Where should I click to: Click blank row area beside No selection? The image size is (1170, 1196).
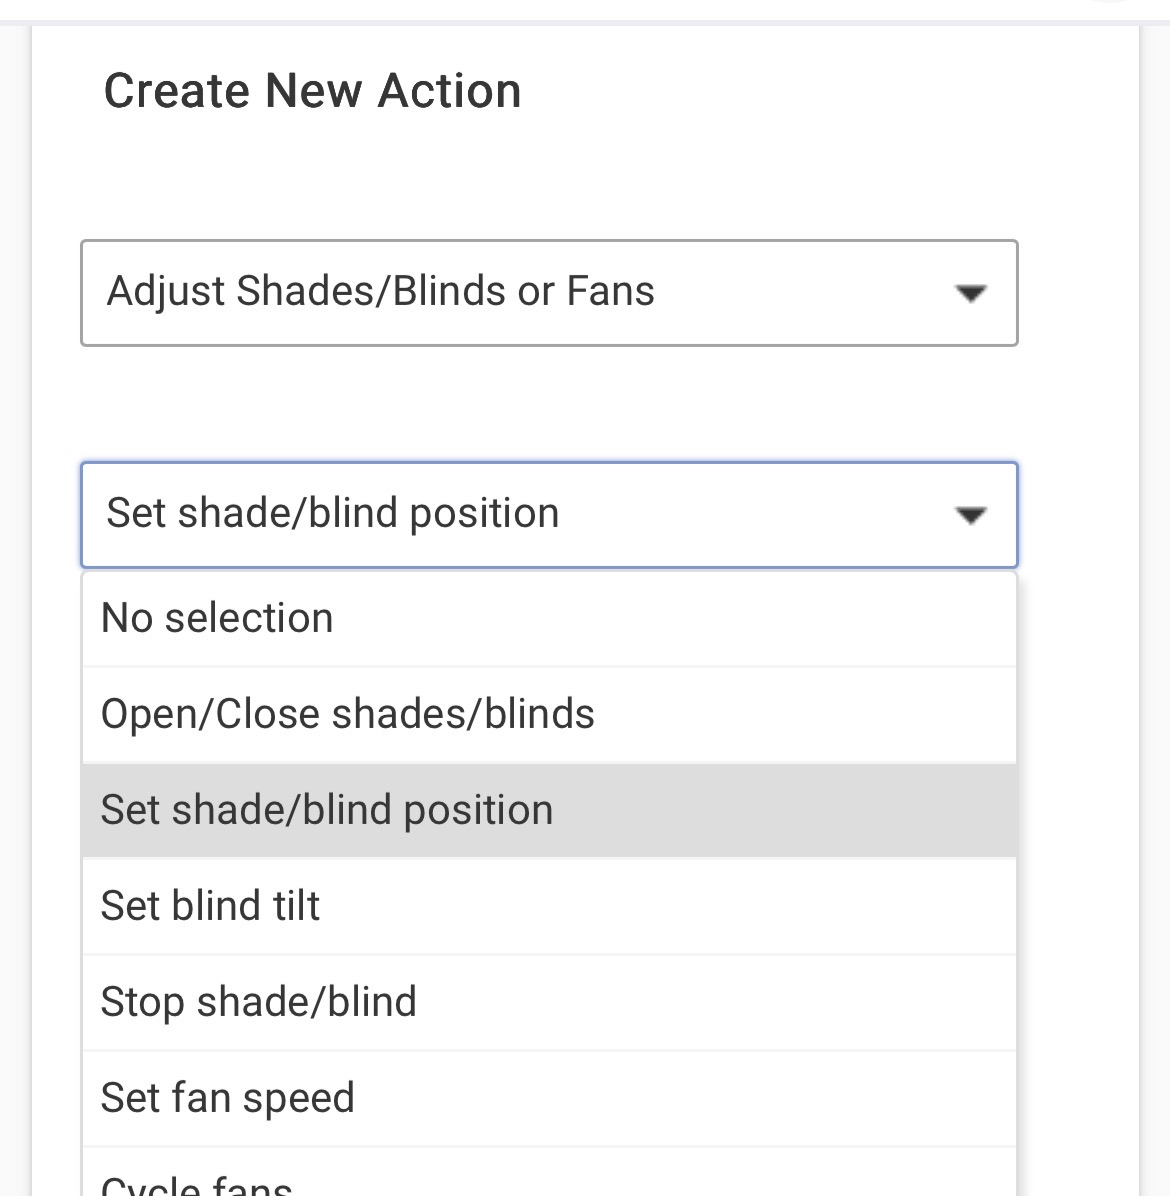click(680, 618)
